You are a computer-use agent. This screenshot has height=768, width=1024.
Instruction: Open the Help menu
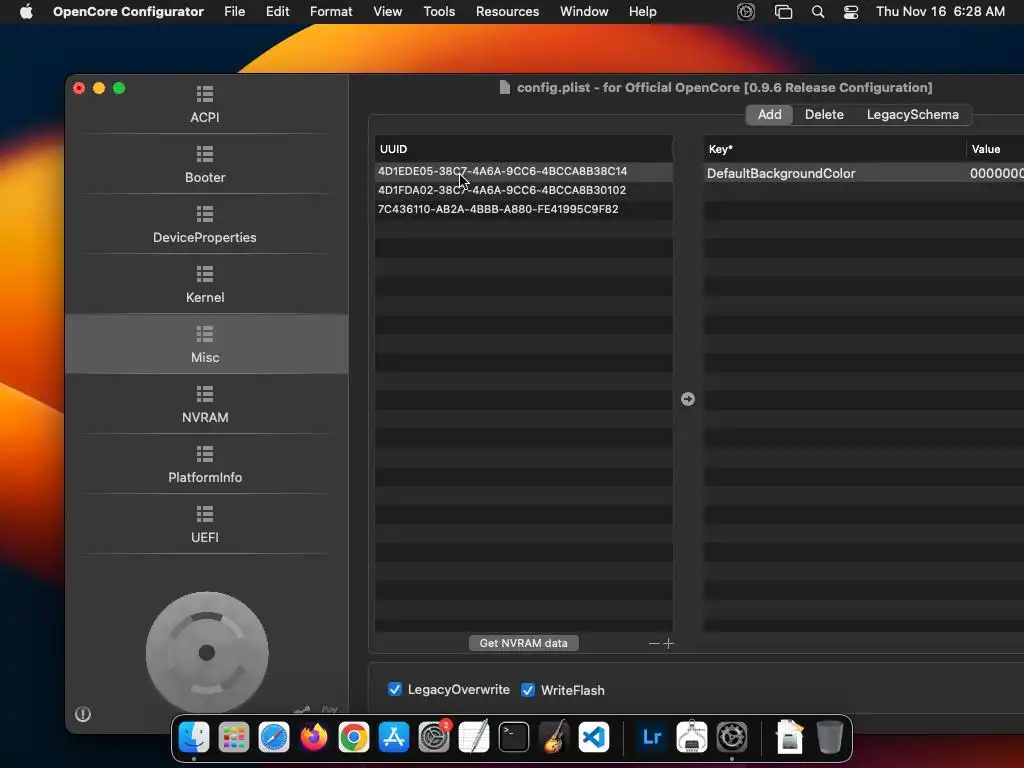643,12
